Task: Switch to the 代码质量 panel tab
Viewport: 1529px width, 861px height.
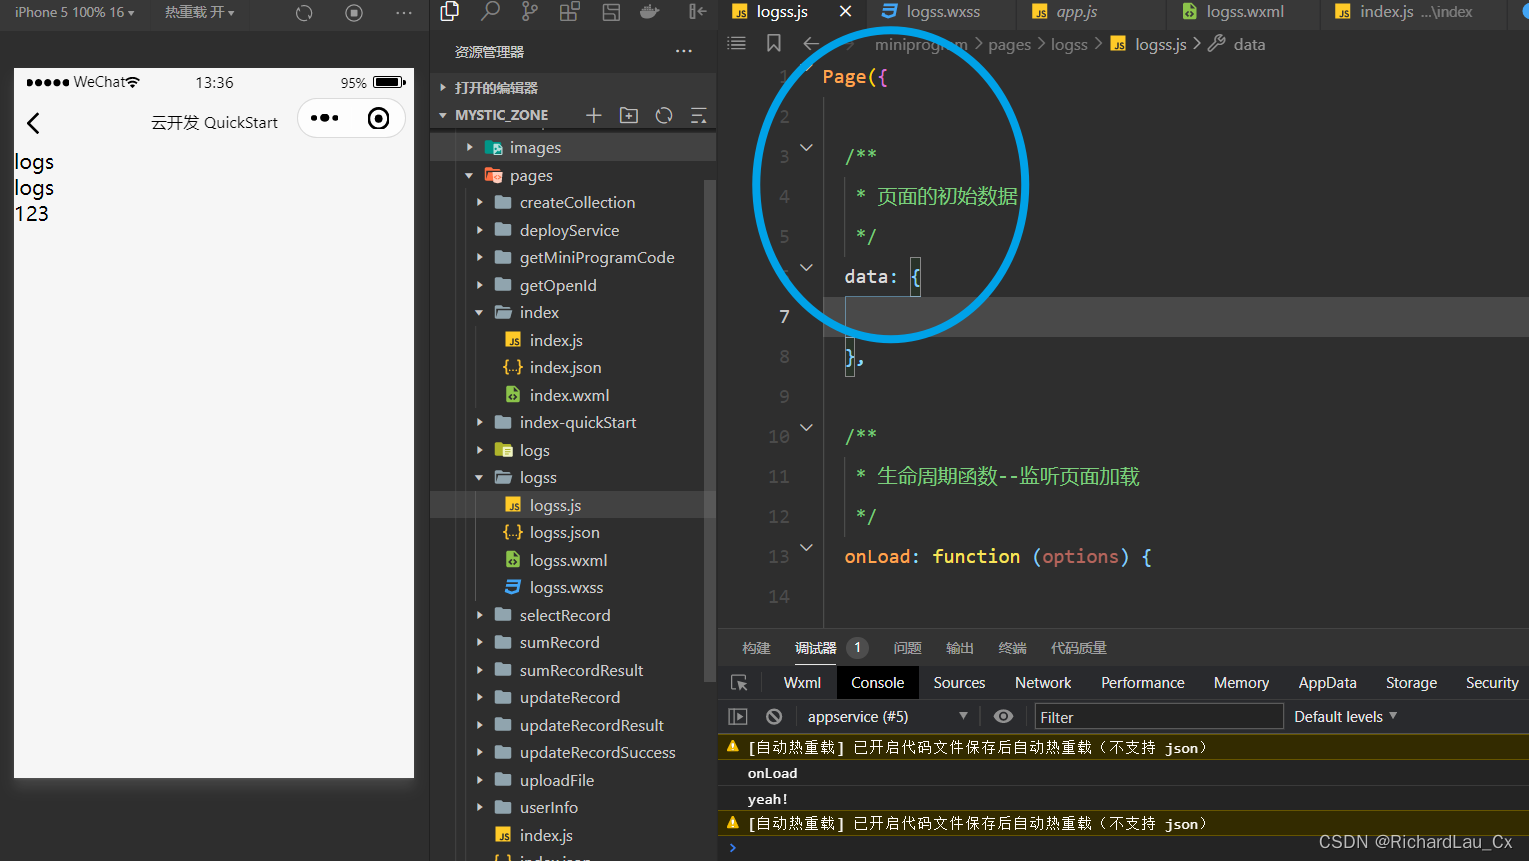Action: tap(1078, 648)
